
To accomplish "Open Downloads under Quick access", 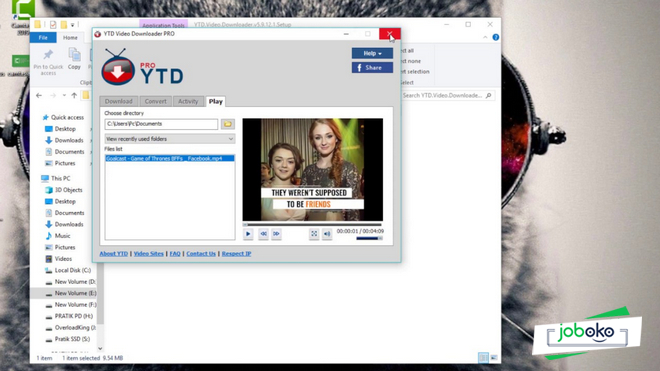I will (64, 140).
